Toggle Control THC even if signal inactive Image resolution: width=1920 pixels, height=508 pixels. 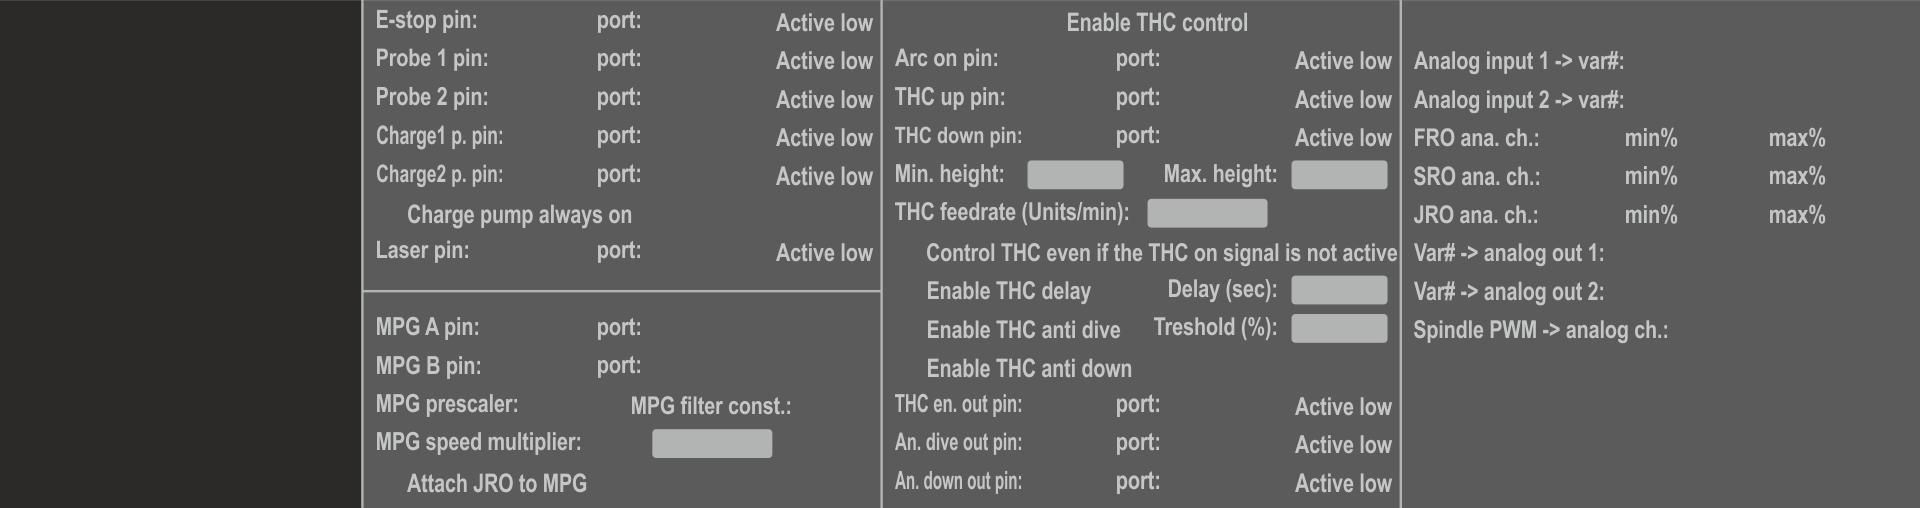(x=1160, y=253)
